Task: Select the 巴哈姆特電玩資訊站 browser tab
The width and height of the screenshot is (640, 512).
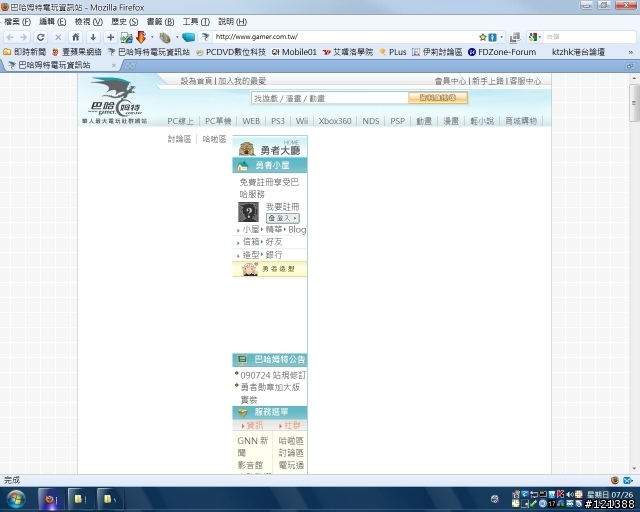Action: pyautogui.click(x=60, y=65)
